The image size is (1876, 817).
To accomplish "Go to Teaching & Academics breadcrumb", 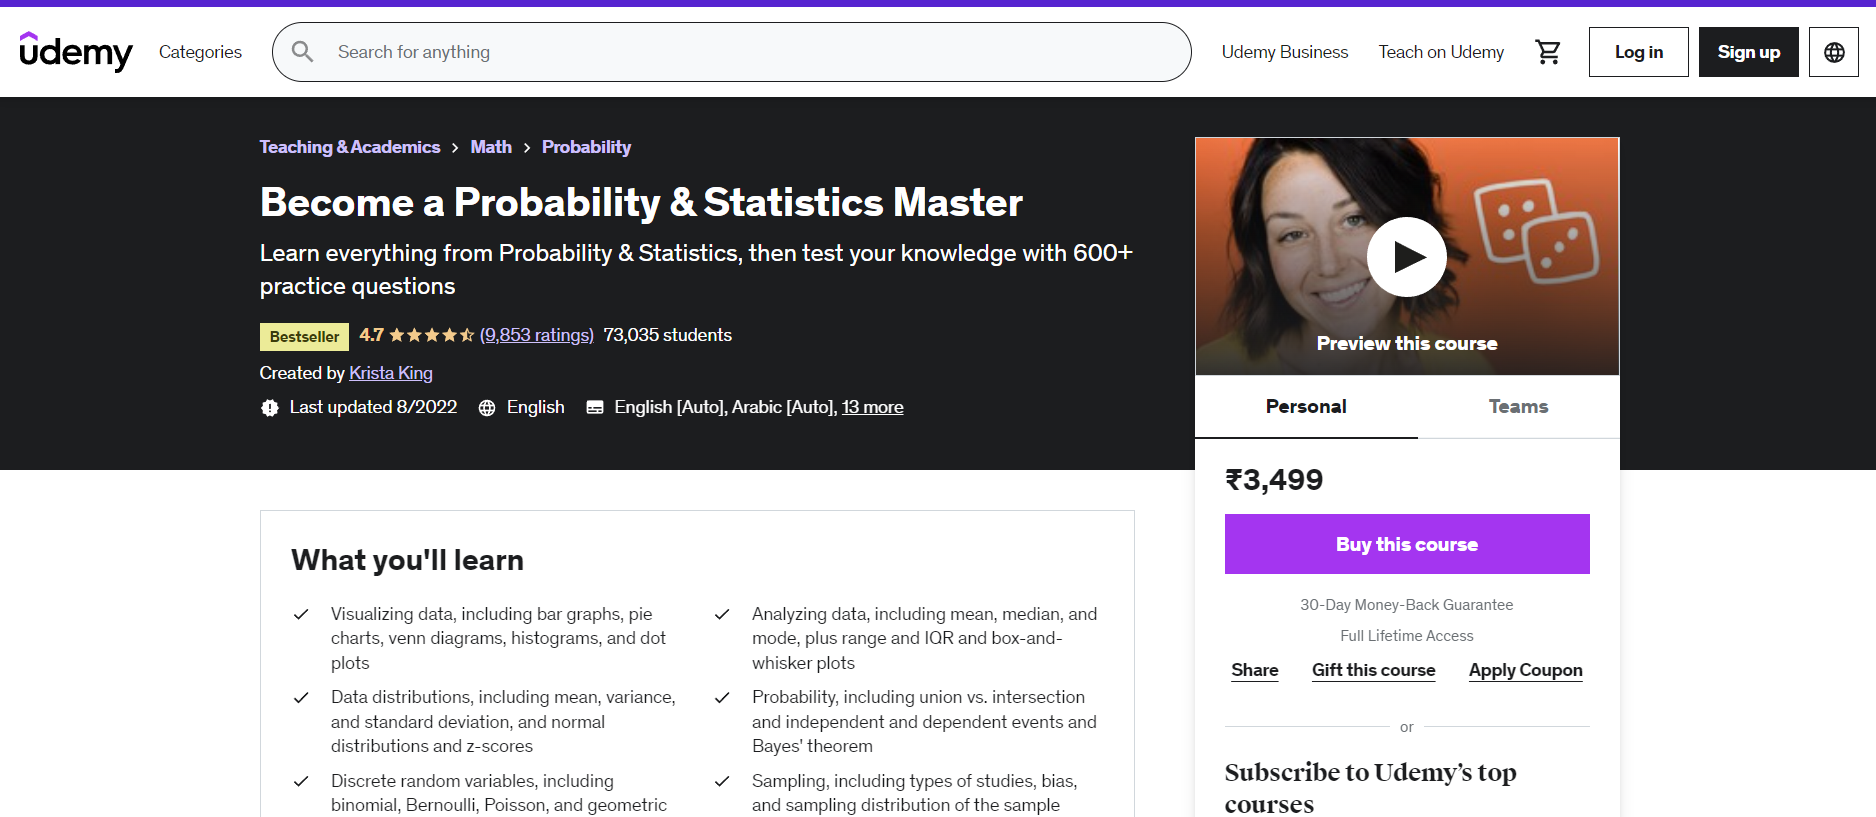I will pyautogui.click(x=350, y=147).
